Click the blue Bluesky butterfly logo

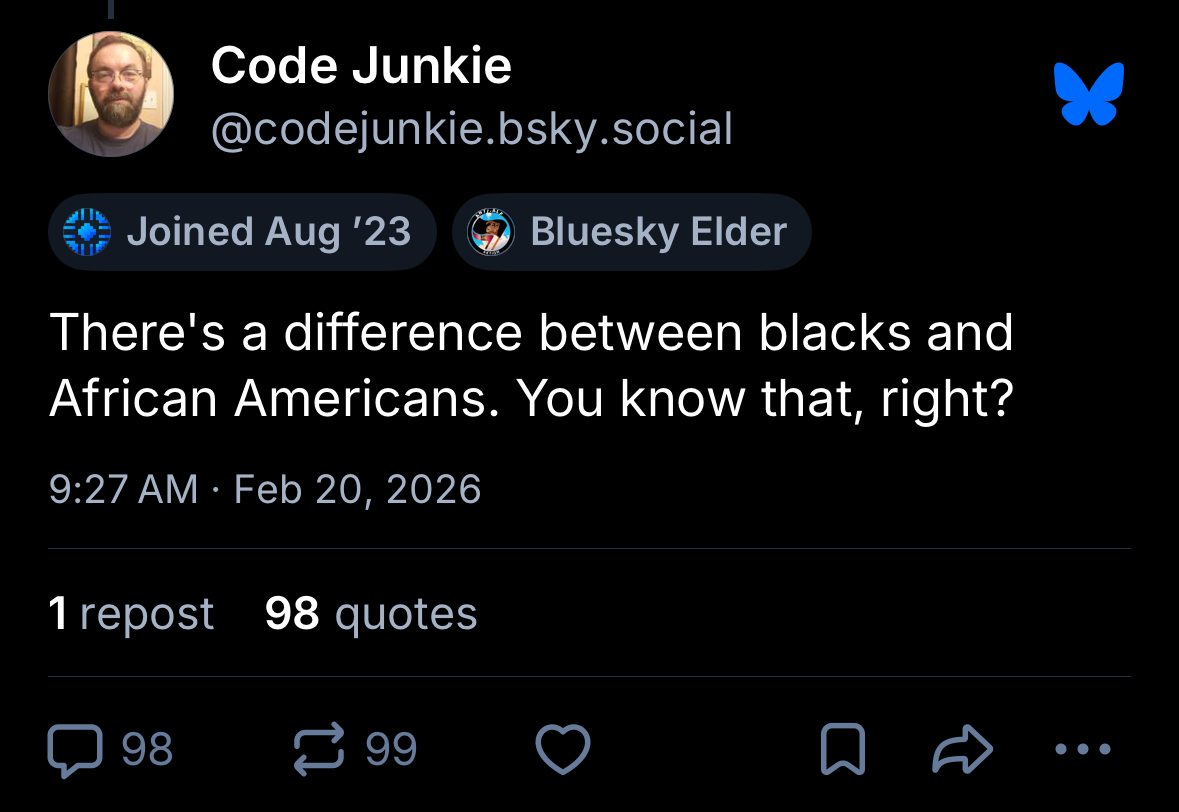tap(1089, 94)
